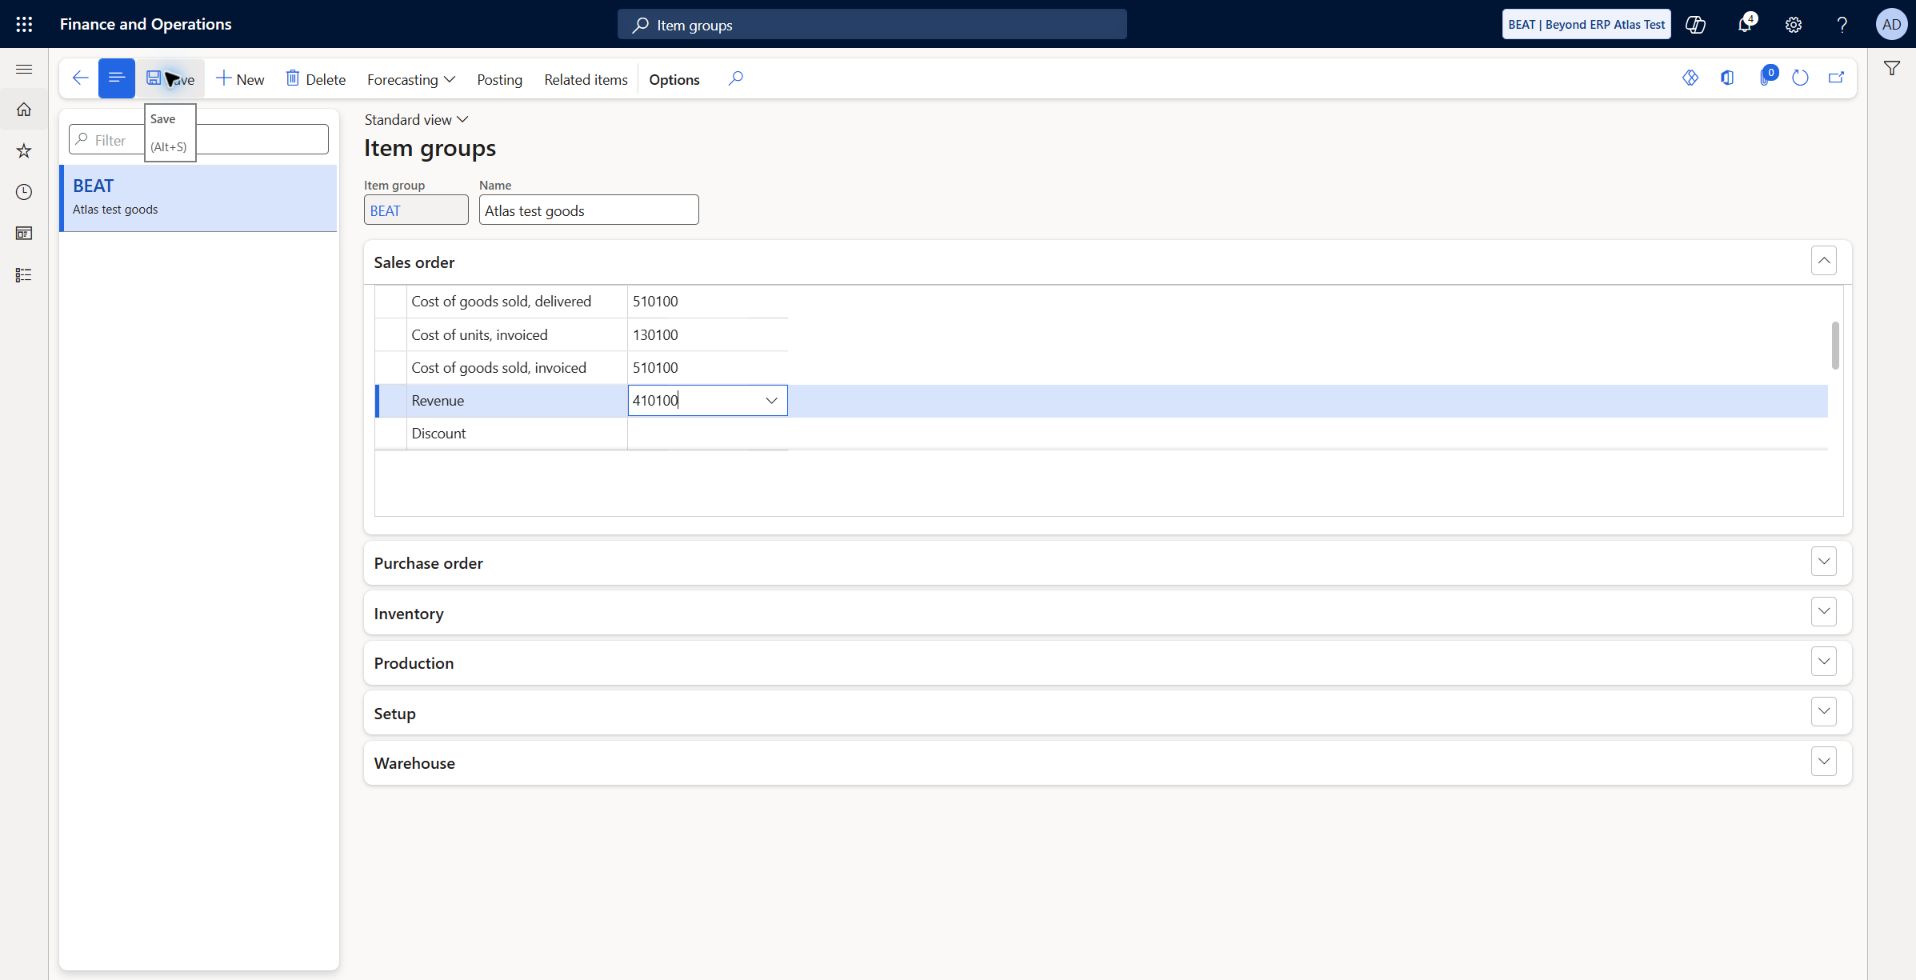Open the Standard view selector
Viewport: 1916px width, 980px height.
pos(416,120)
